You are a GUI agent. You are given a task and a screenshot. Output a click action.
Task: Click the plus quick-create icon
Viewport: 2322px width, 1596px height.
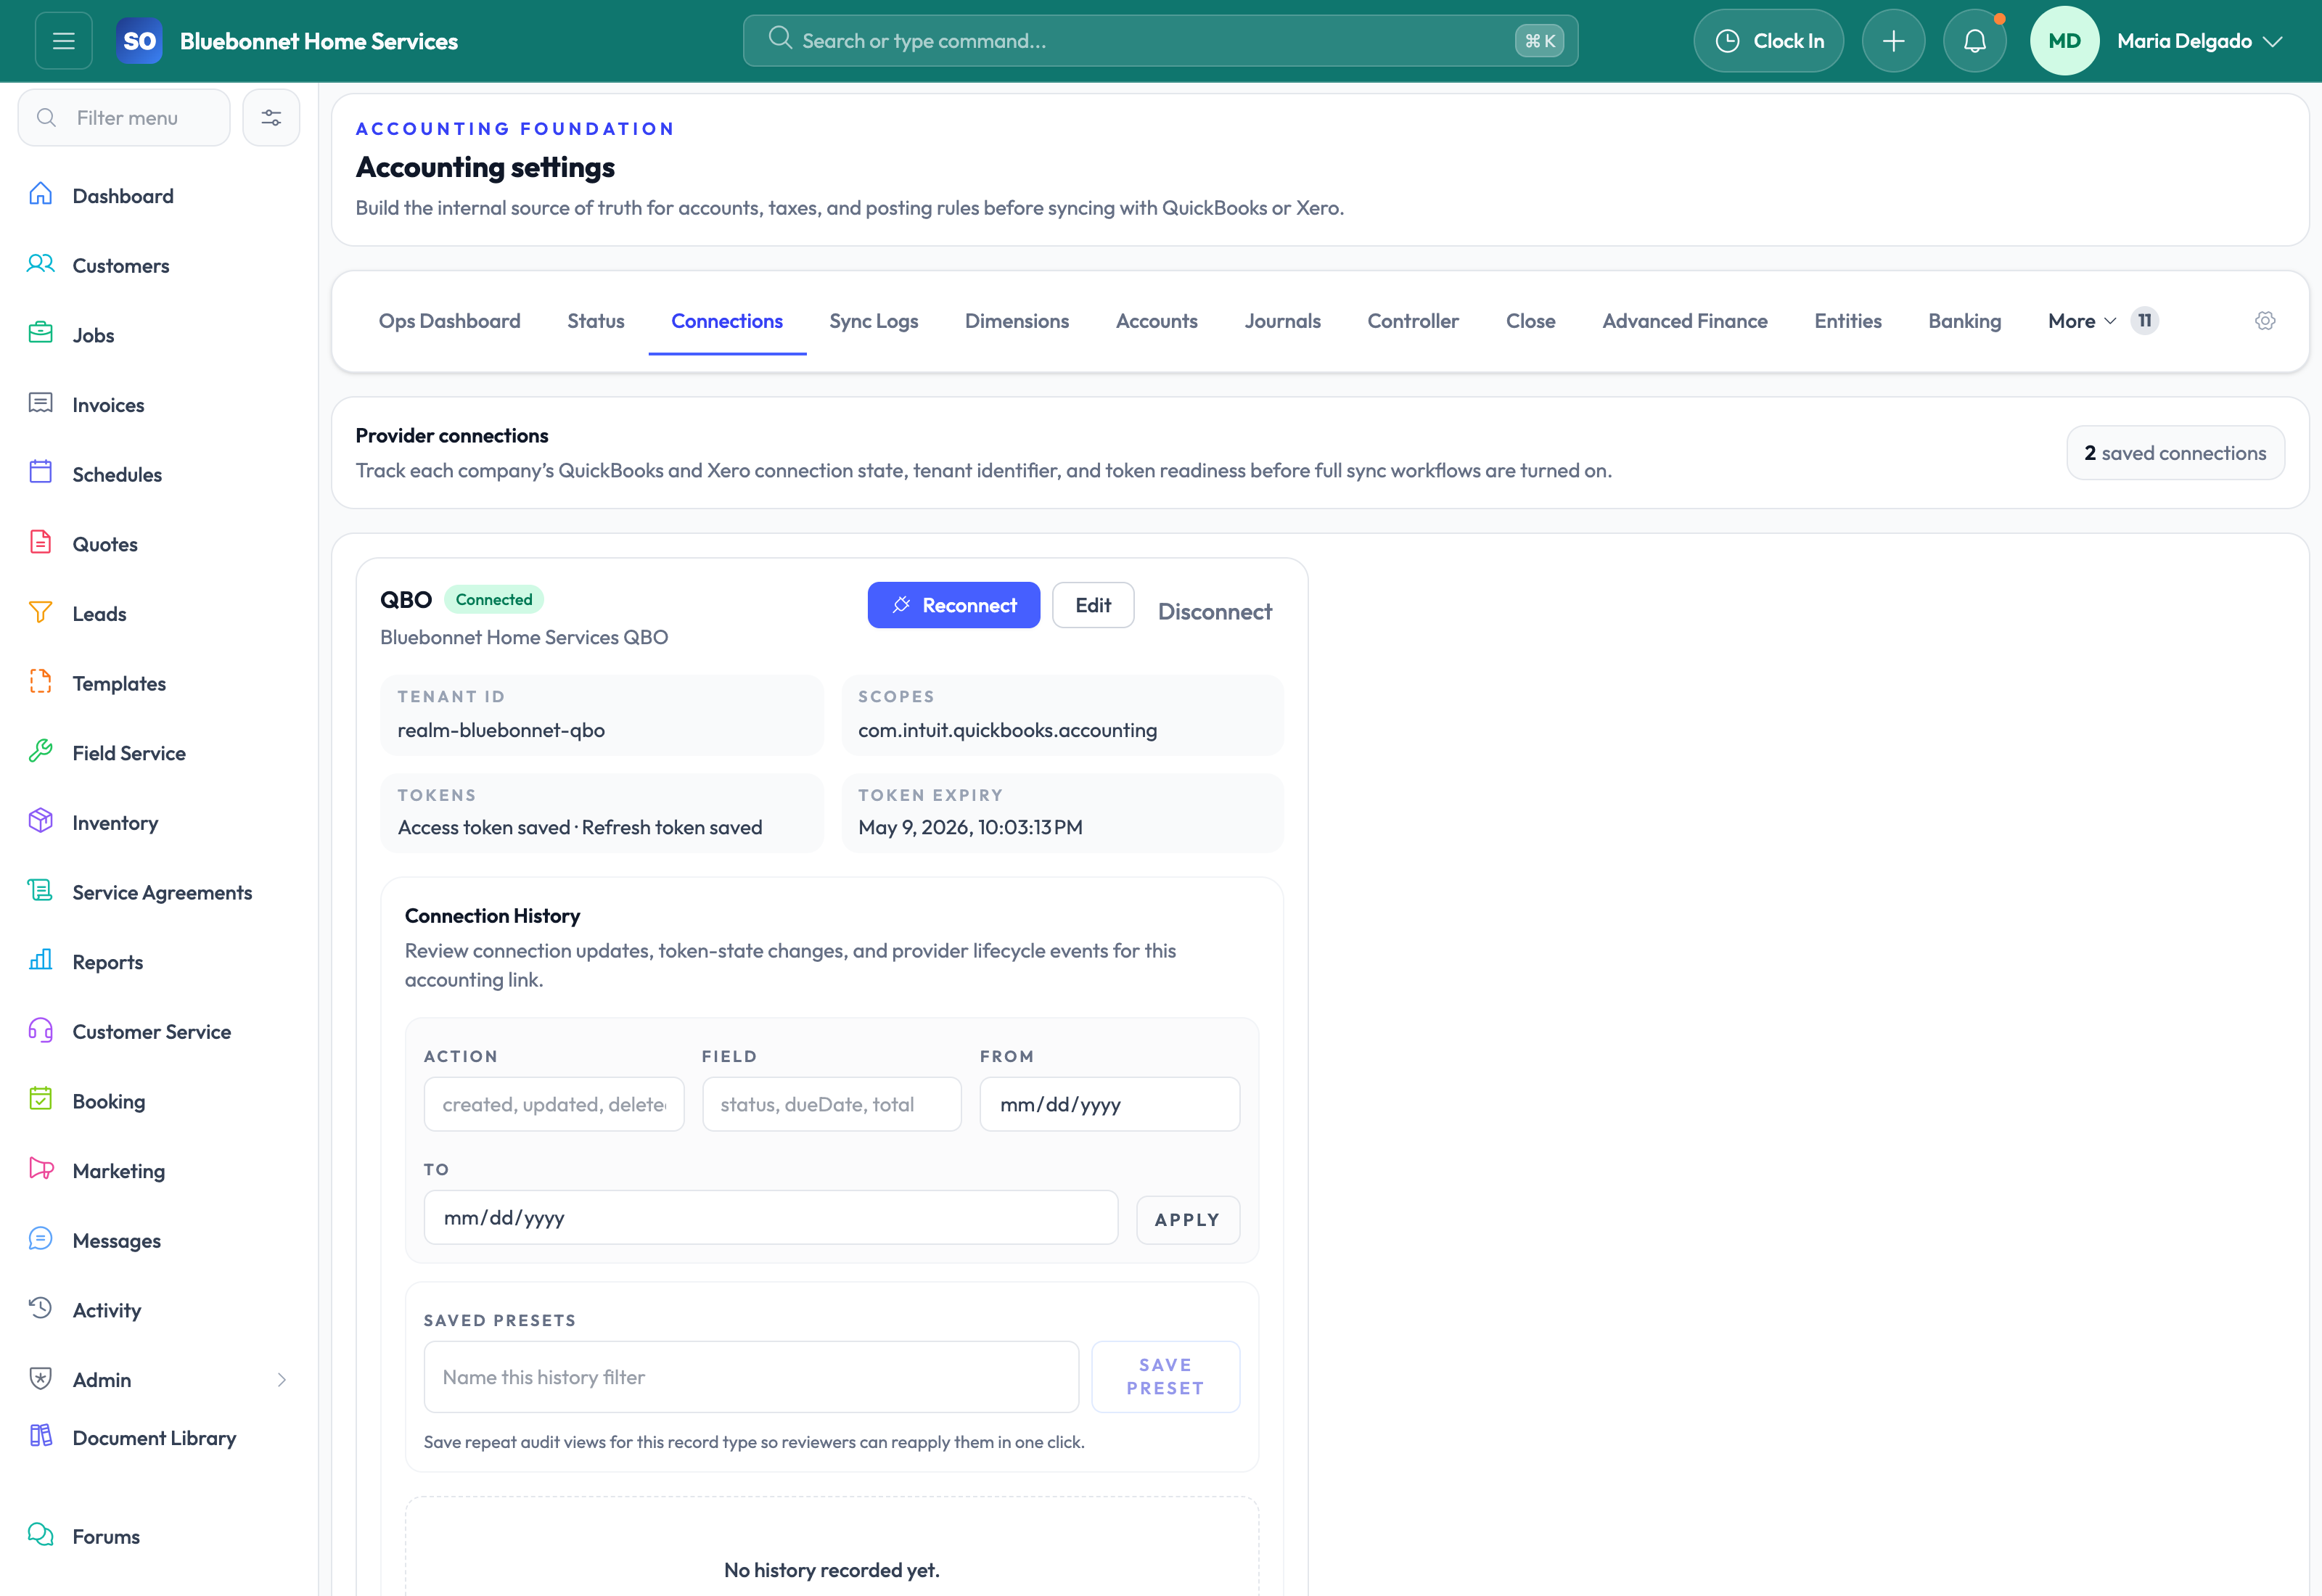pos(1893,41)
